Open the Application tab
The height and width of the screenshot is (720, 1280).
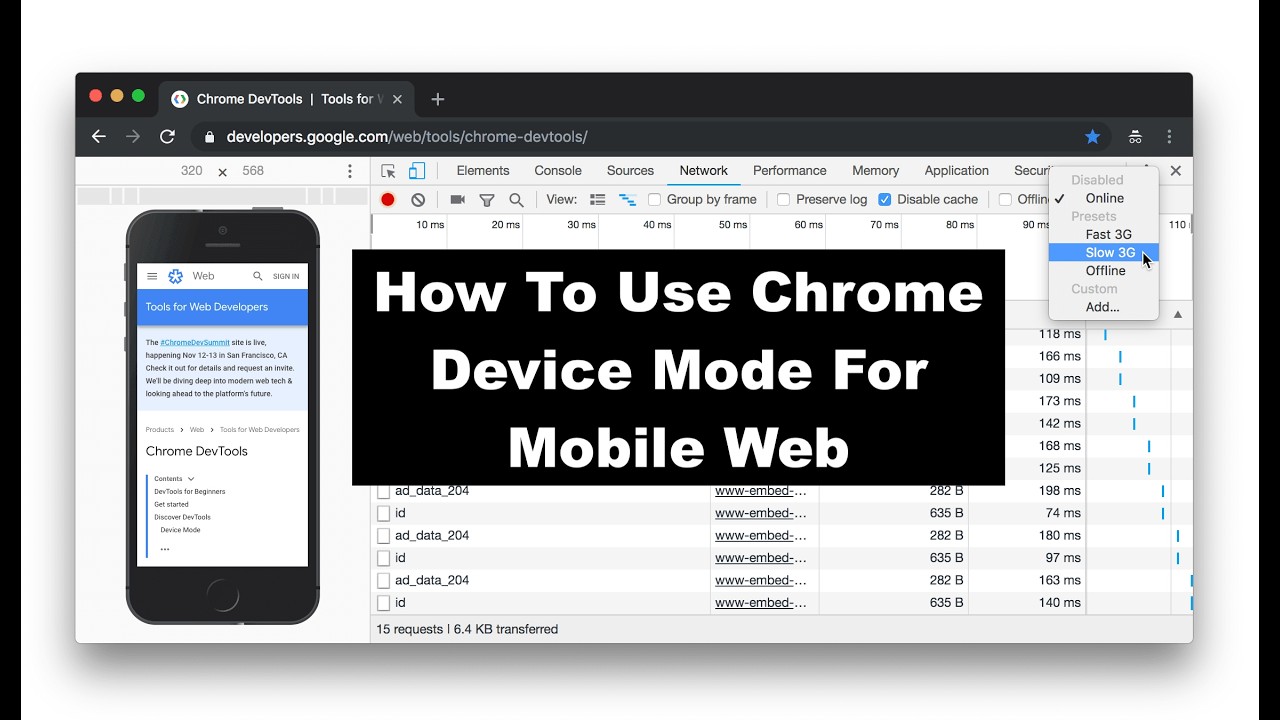(957, 171)
